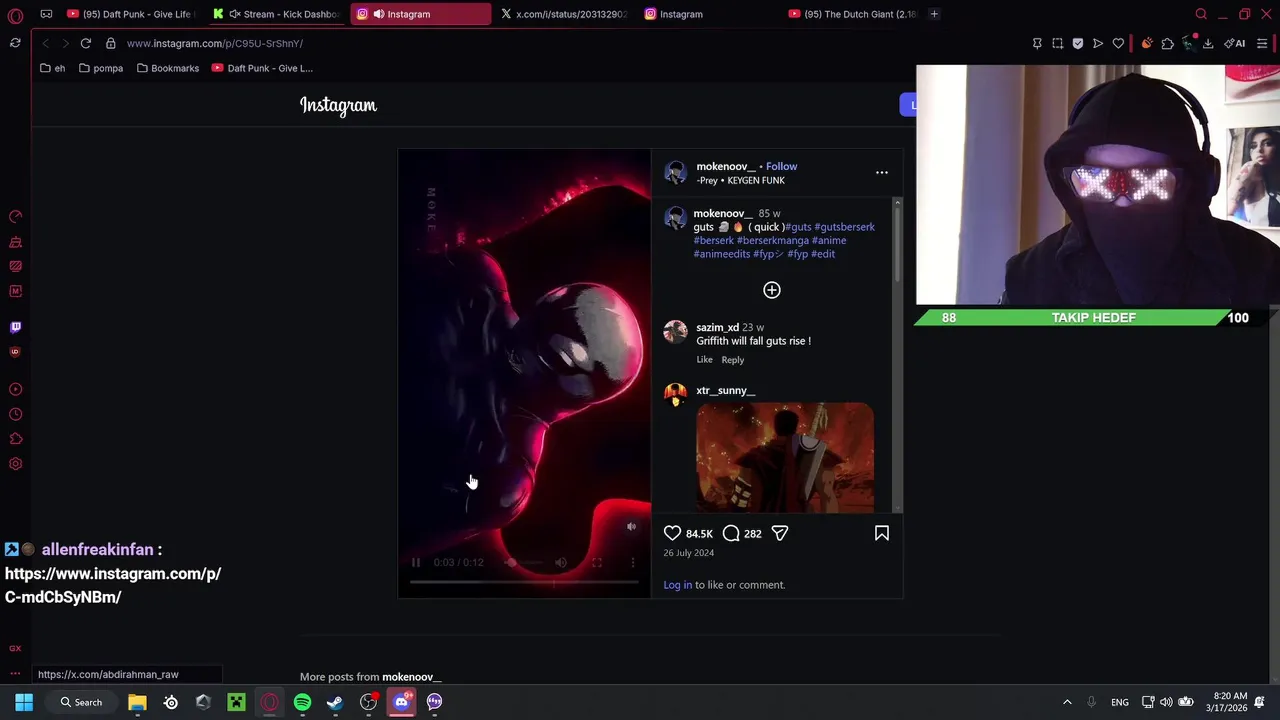Search tabs with the magnifier icon
Image resolution: width=1280 pixels, height=720 pixels.
1201,14
